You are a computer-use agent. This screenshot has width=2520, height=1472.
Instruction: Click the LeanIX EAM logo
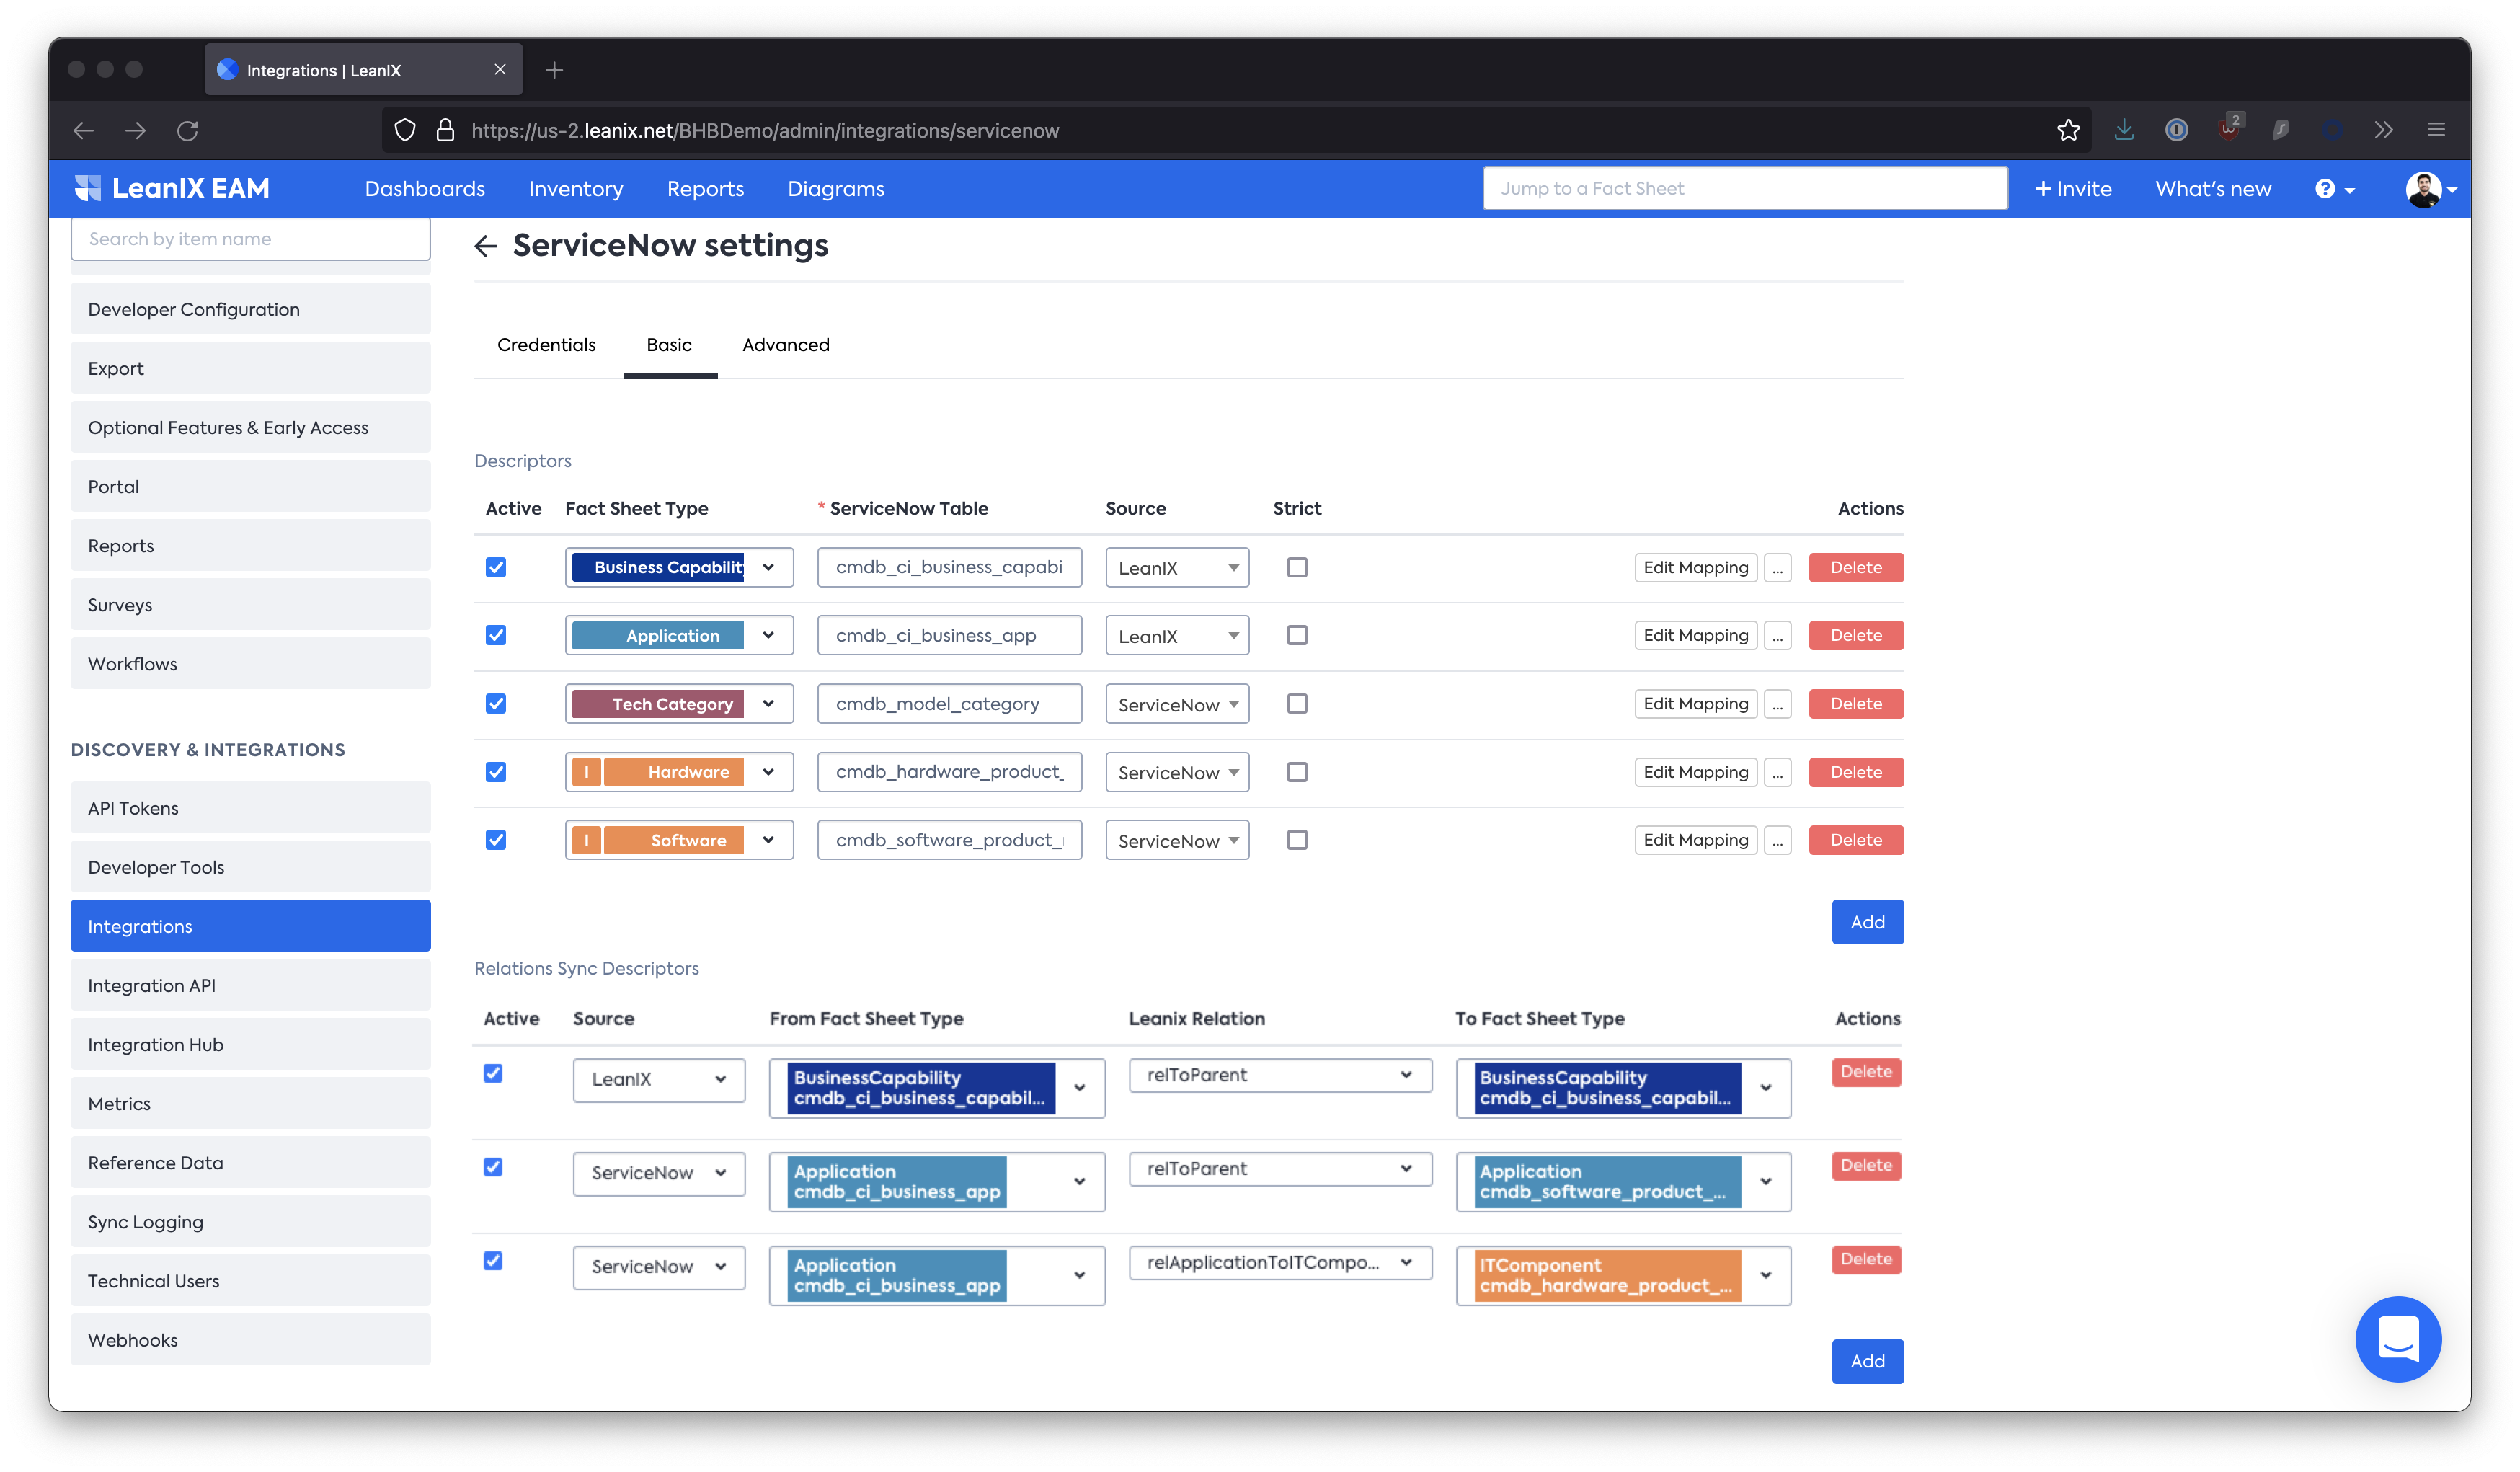172,189
